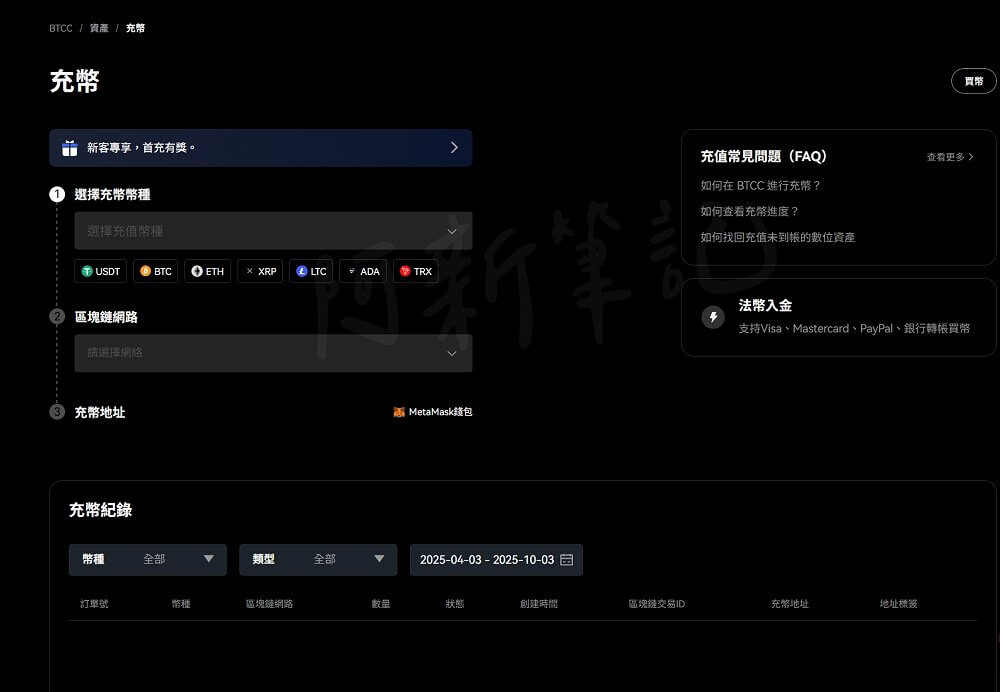This screenshot has width=1000, height=692.
Task: Click step heading 選擇充幣幣種
Action: (112, 195)
